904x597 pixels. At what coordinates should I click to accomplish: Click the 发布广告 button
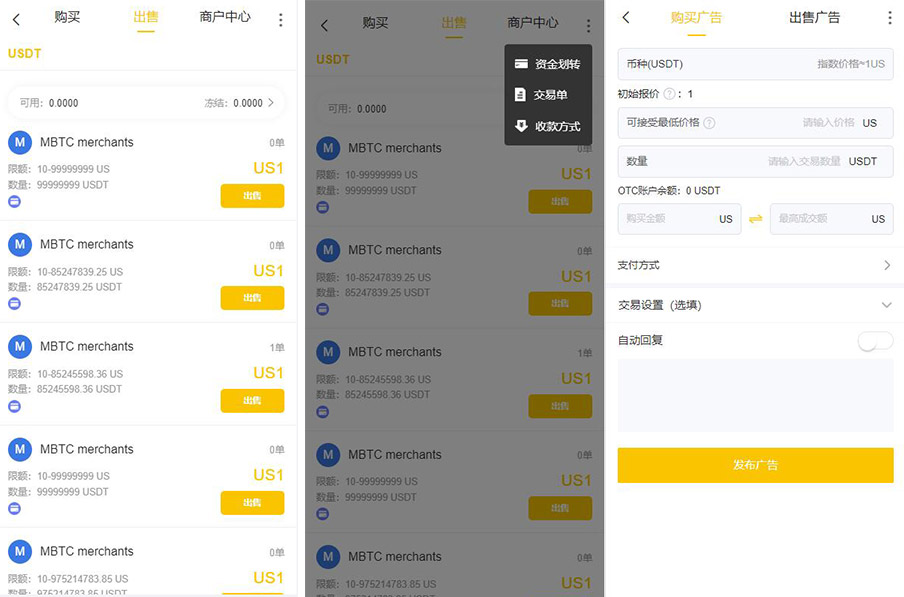point(755,465)
